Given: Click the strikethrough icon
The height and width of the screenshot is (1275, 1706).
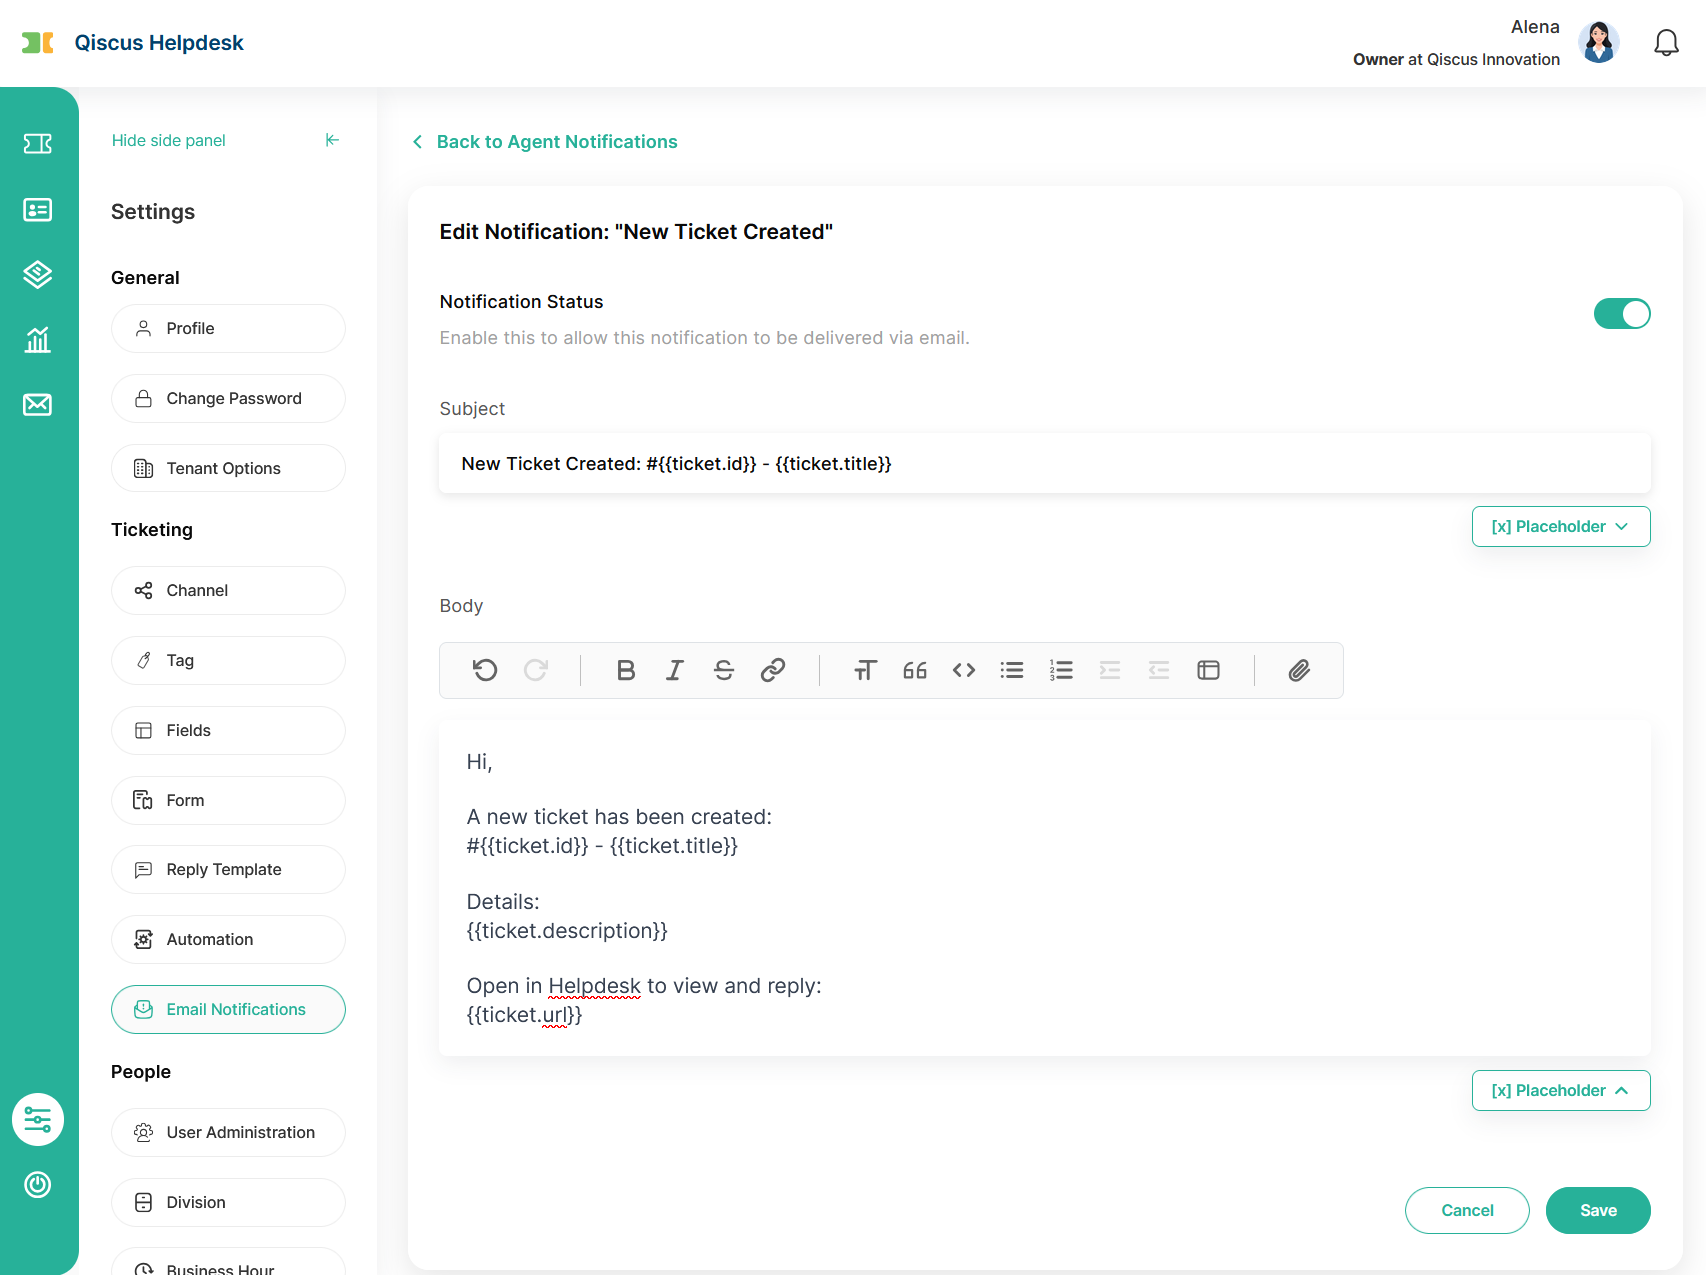Looking at the screenshot, I should (724, 670).
